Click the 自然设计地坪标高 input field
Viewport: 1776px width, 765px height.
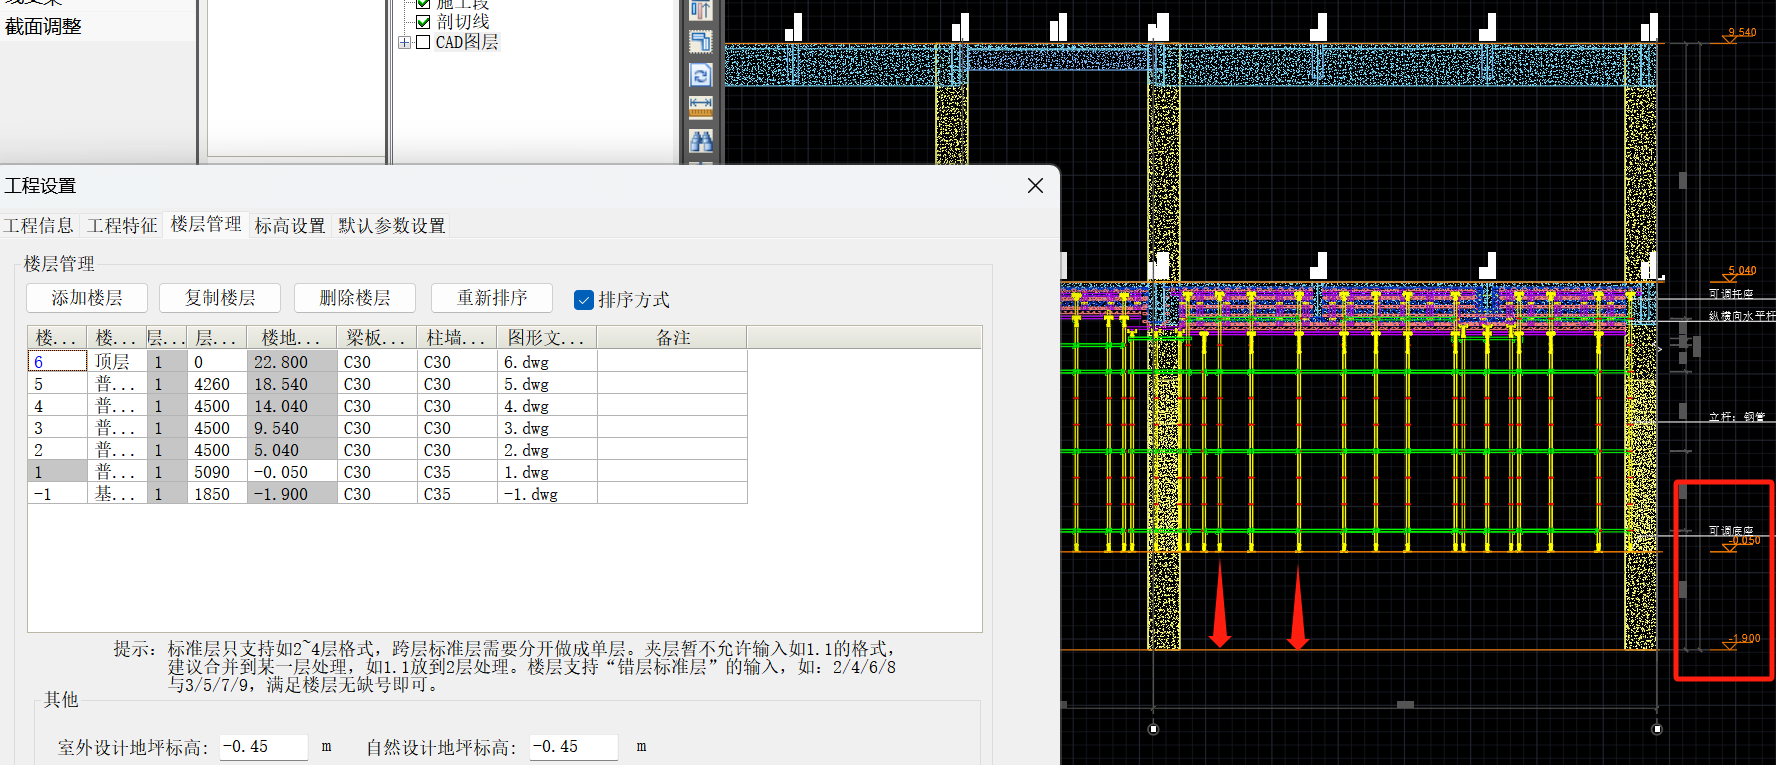point(574,747)
